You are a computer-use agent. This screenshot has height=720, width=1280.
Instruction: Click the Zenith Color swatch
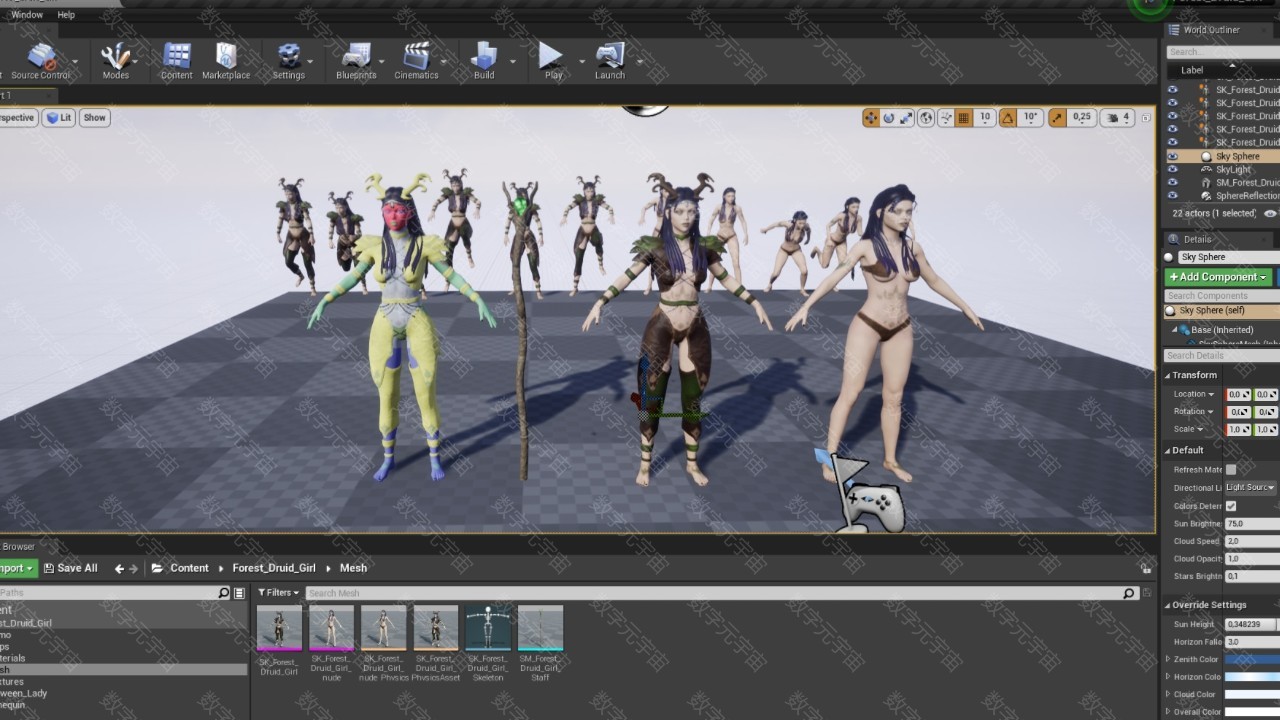click(x=1252, y=660)
